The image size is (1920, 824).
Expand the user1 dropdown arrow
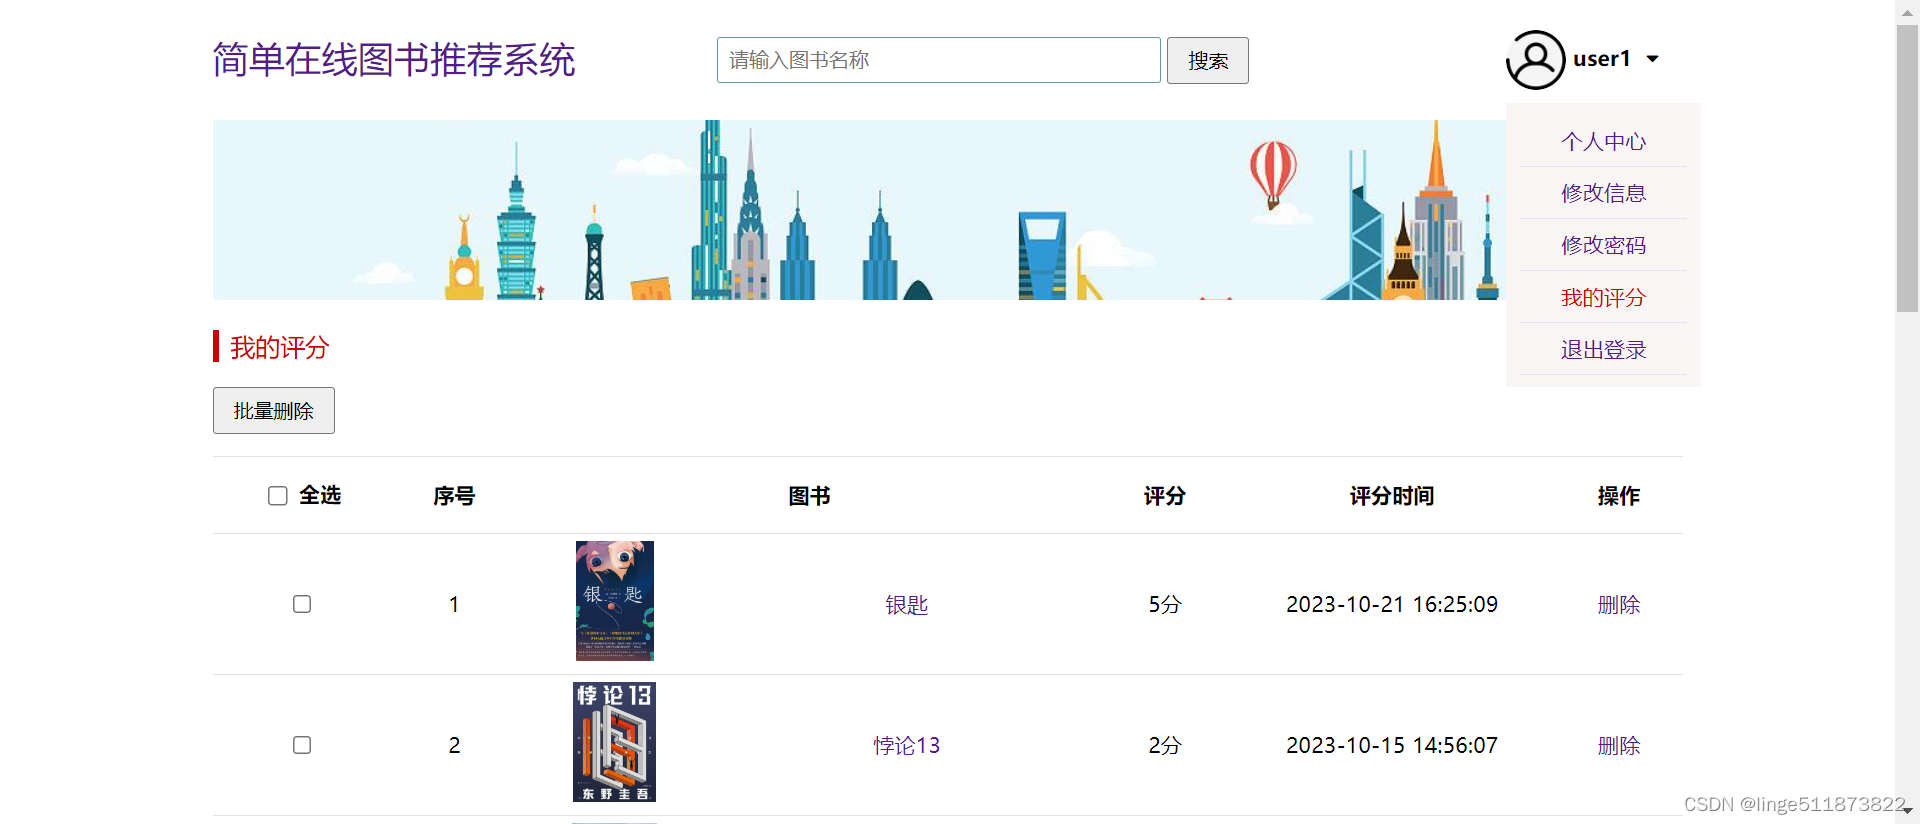pyautogui.click(x=1653, y=59)
